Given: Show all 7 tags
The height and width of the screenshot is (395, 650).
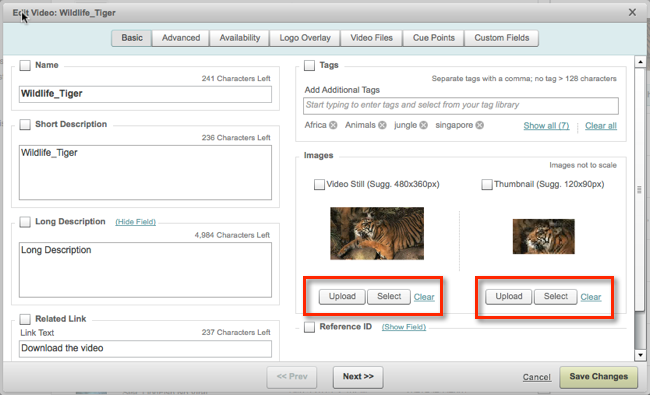Looking at the screenshot, I should pos(546,126).
